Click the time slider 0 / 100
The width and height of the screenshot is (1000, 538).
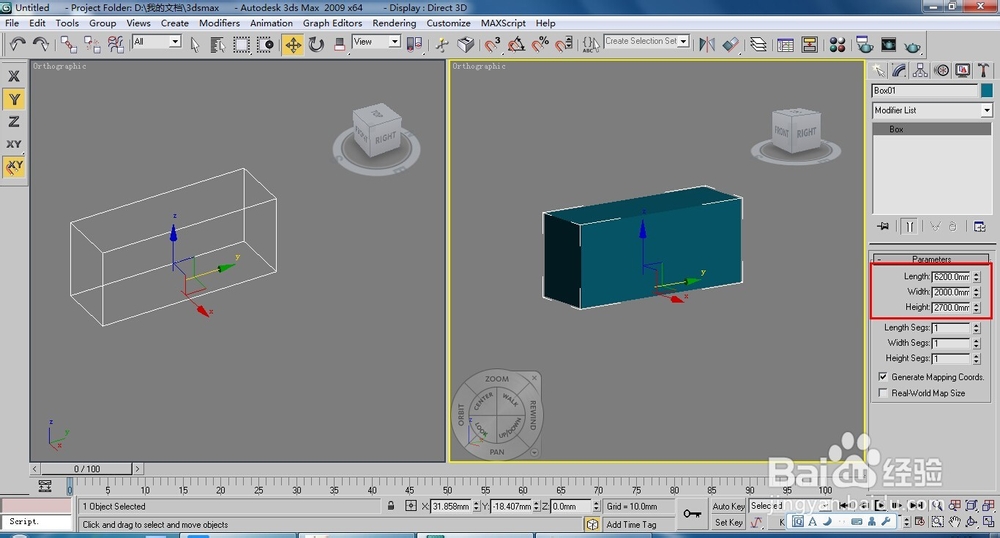click(x=86, y=469)
